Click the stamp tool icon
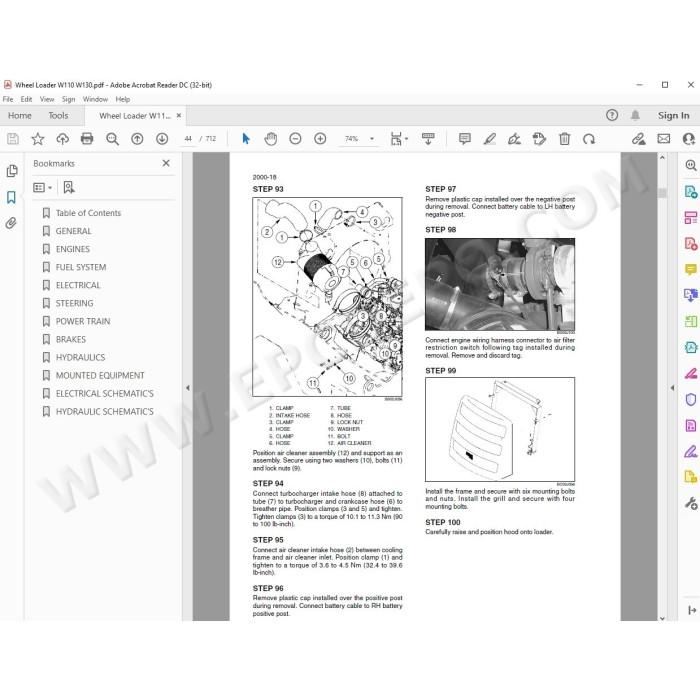This screenshot has height=700, width=700. 539,139
